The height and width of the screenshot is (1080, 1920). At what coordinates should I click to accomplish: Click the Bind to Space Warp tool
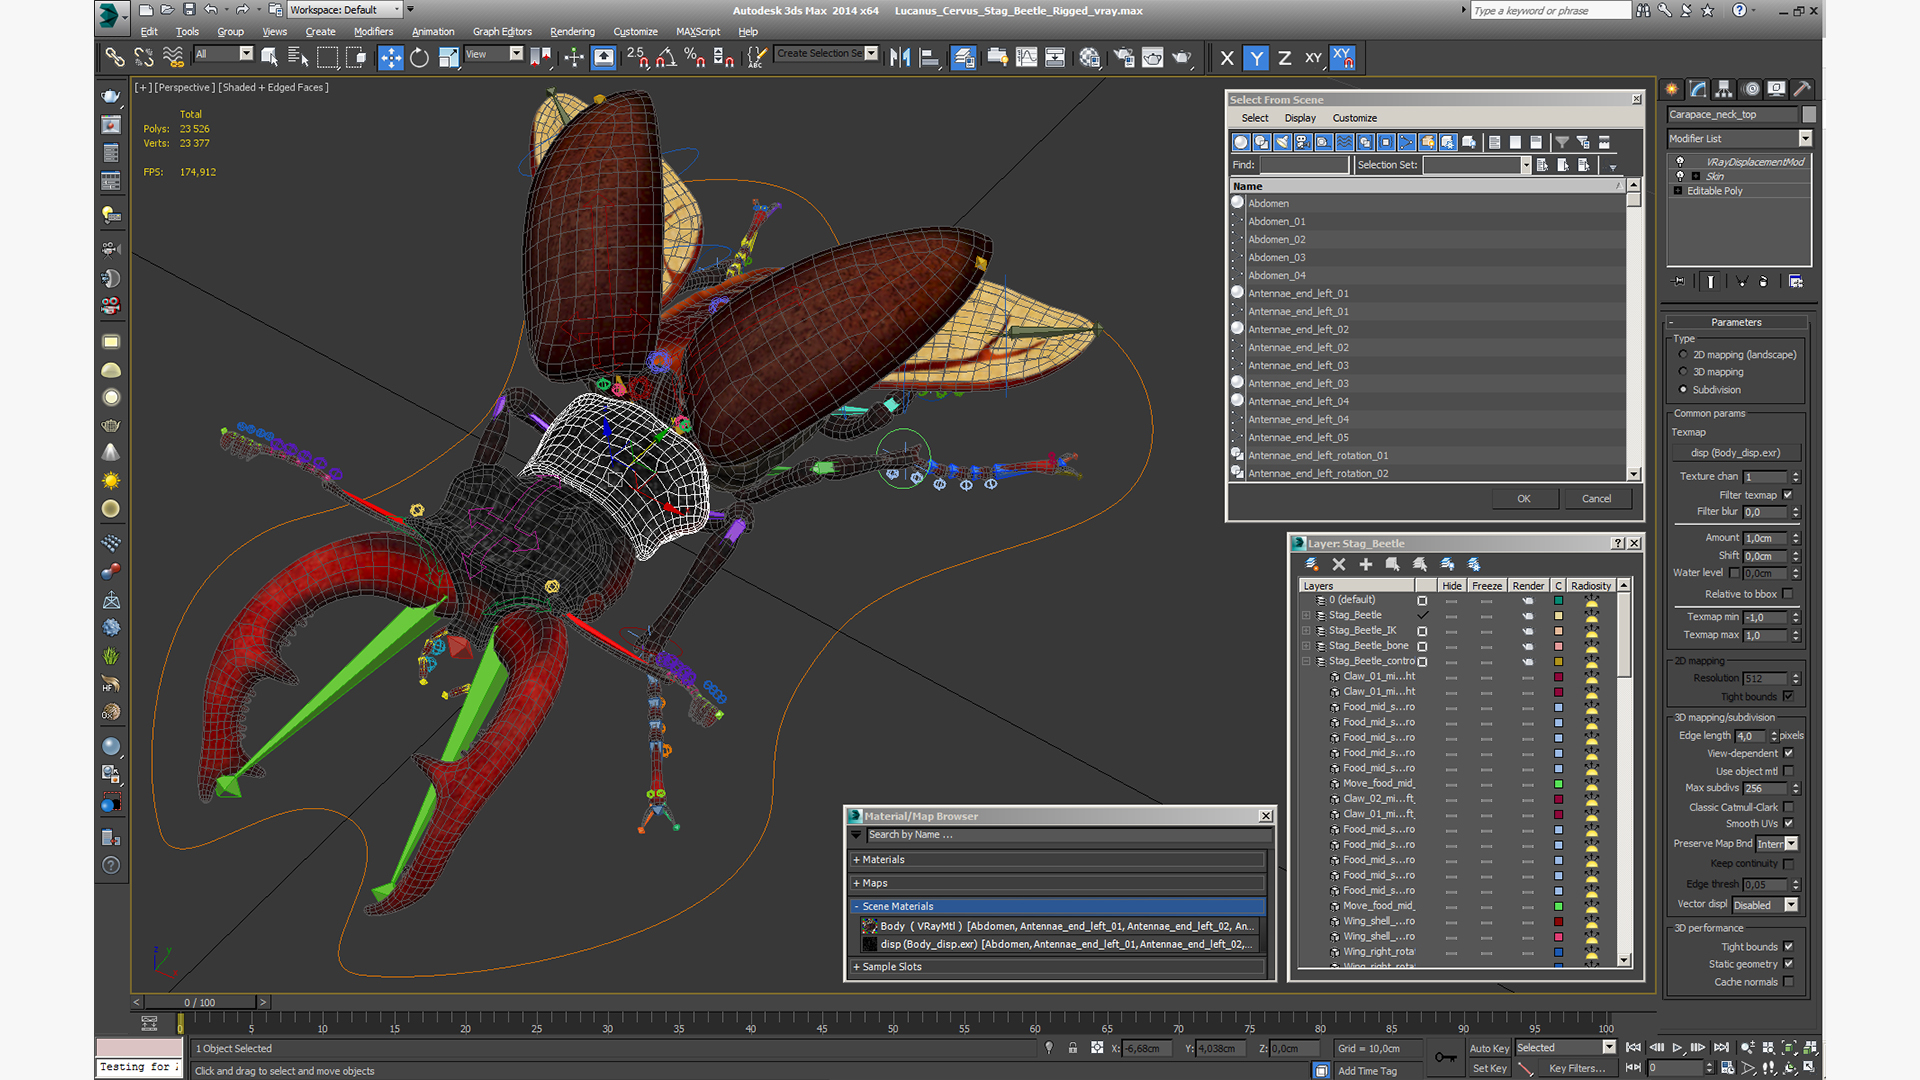click(x=173, y=57)
